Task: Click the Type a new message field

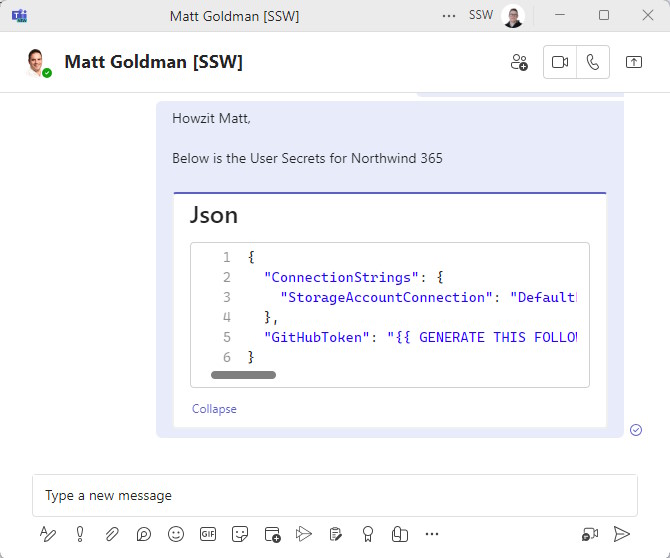Action: click(x=334, y=495)
